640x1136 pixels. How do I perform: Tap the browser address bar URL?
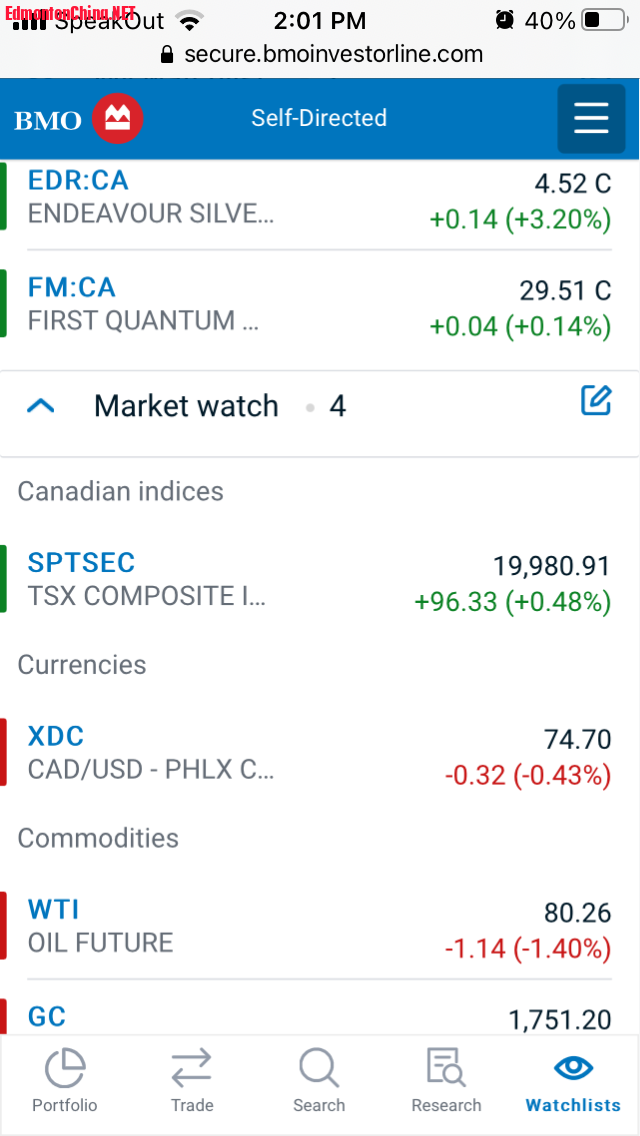click(x=333, y=54)
